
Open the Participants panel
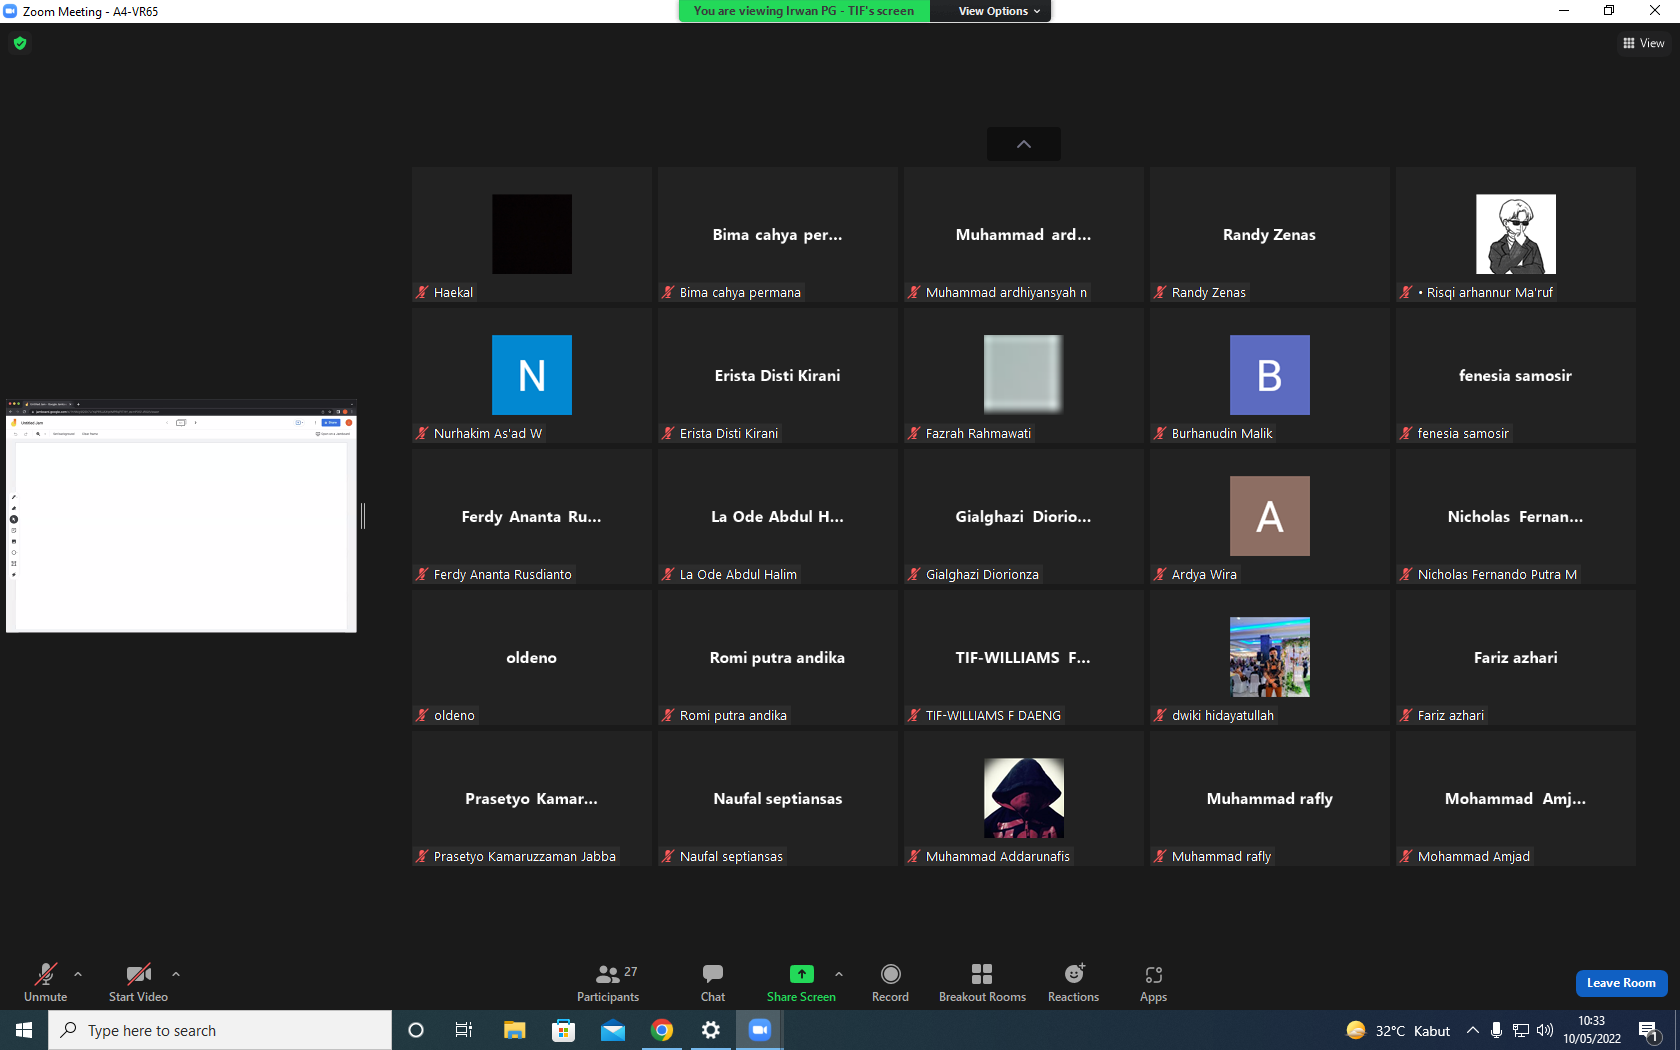tap(607, 983)
